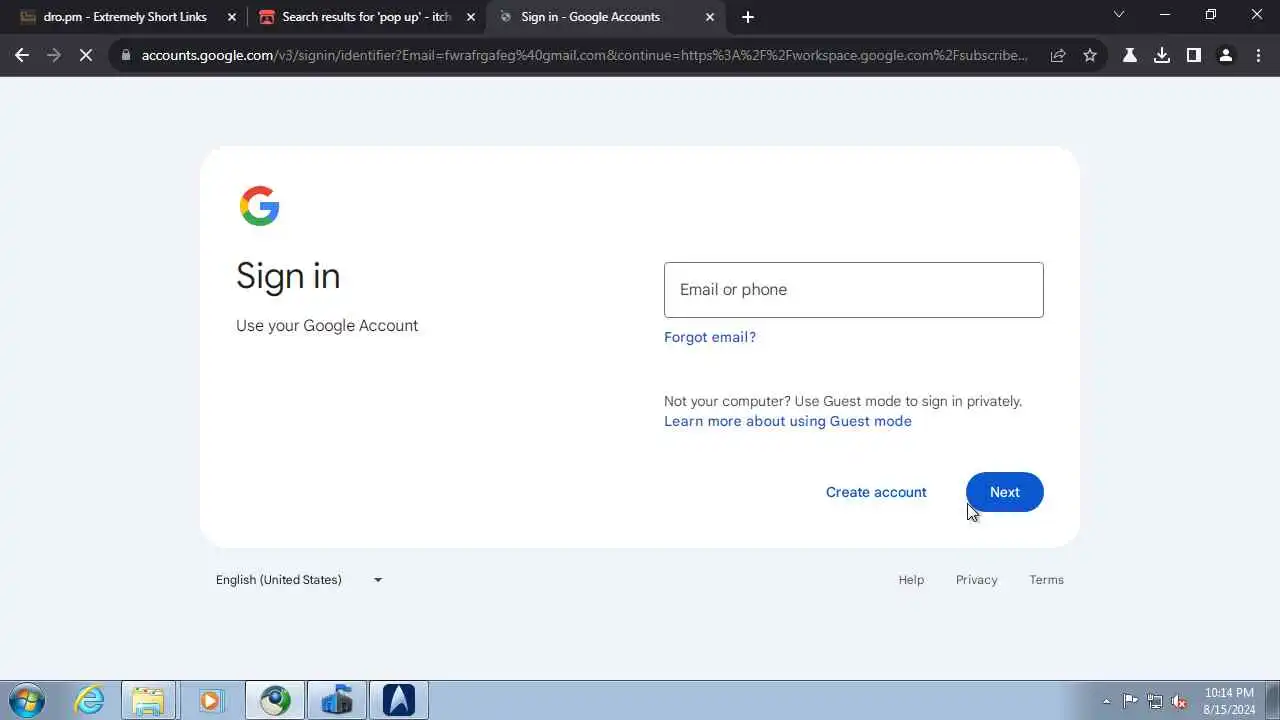The height and width of the screenshot is (720, 1280).
Task: Open the tab search chevron in the title bar
Action: click(1119, 15)
